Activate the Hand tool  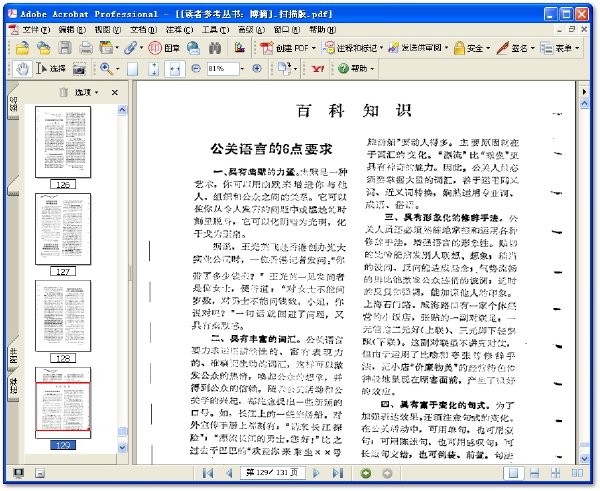(x=22, y=69)
